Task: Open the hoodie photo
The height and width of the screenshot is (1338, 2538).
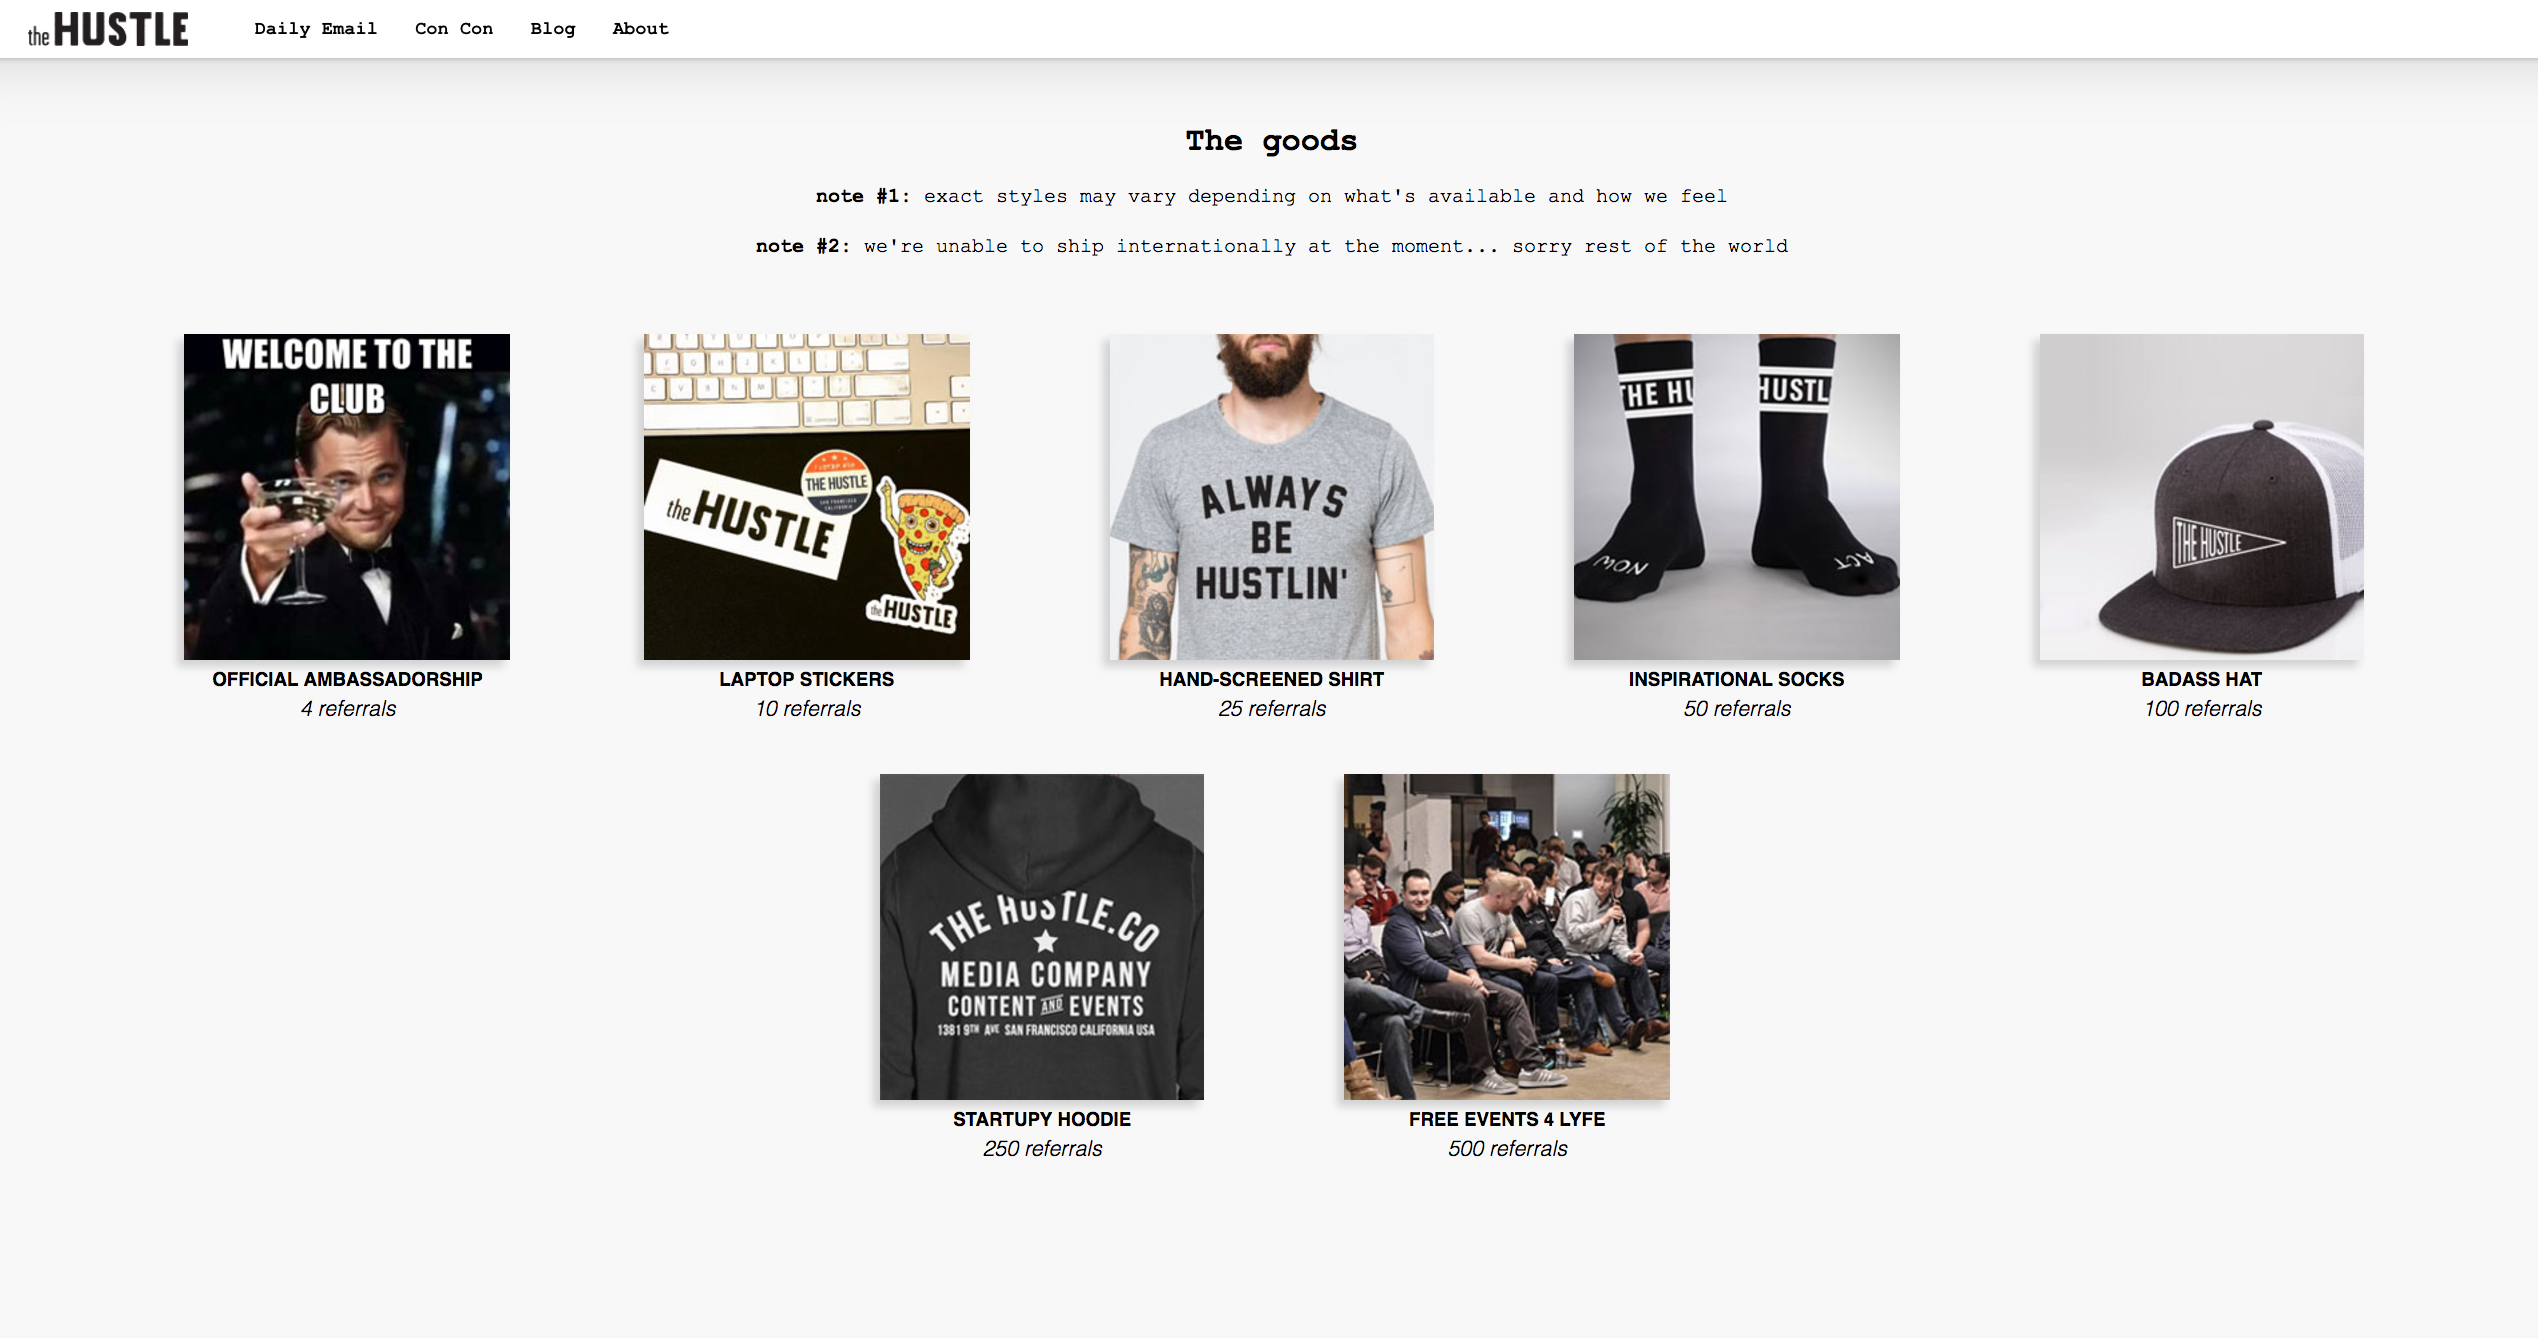Action: pos(1042,937)
